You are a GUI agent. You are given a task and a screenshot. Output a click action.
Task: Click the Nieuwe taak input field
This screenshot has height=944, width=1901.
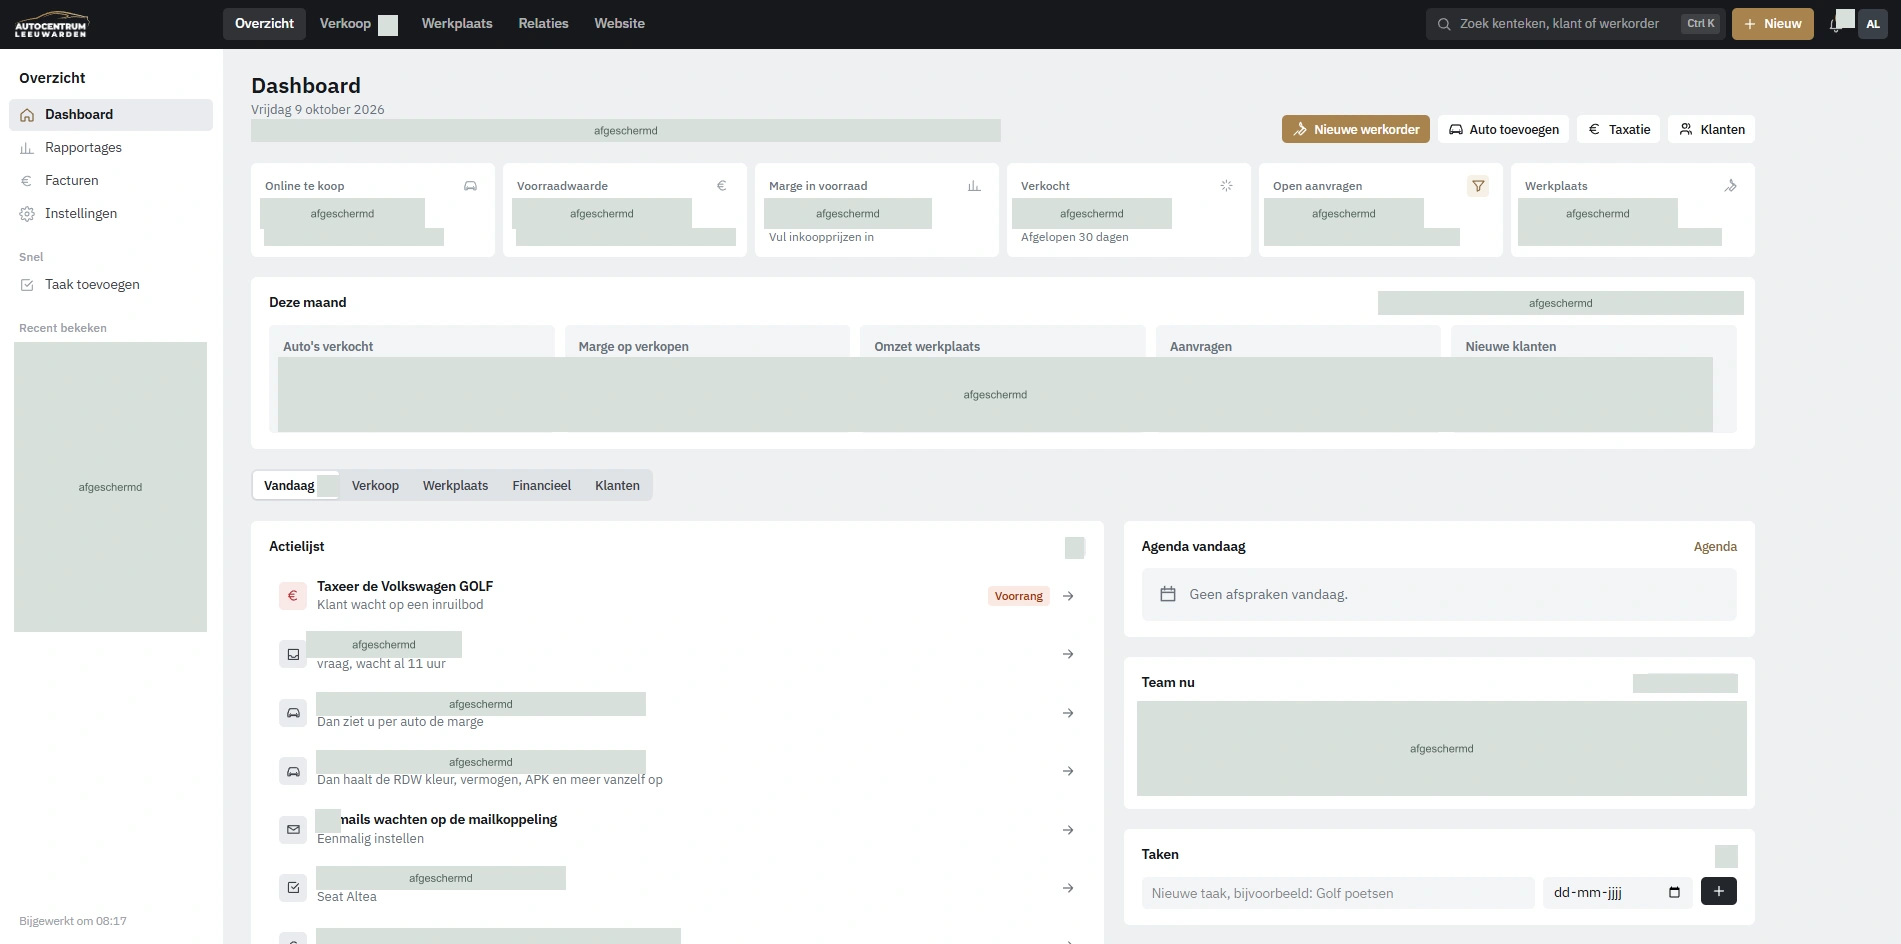click(1338, 893)
